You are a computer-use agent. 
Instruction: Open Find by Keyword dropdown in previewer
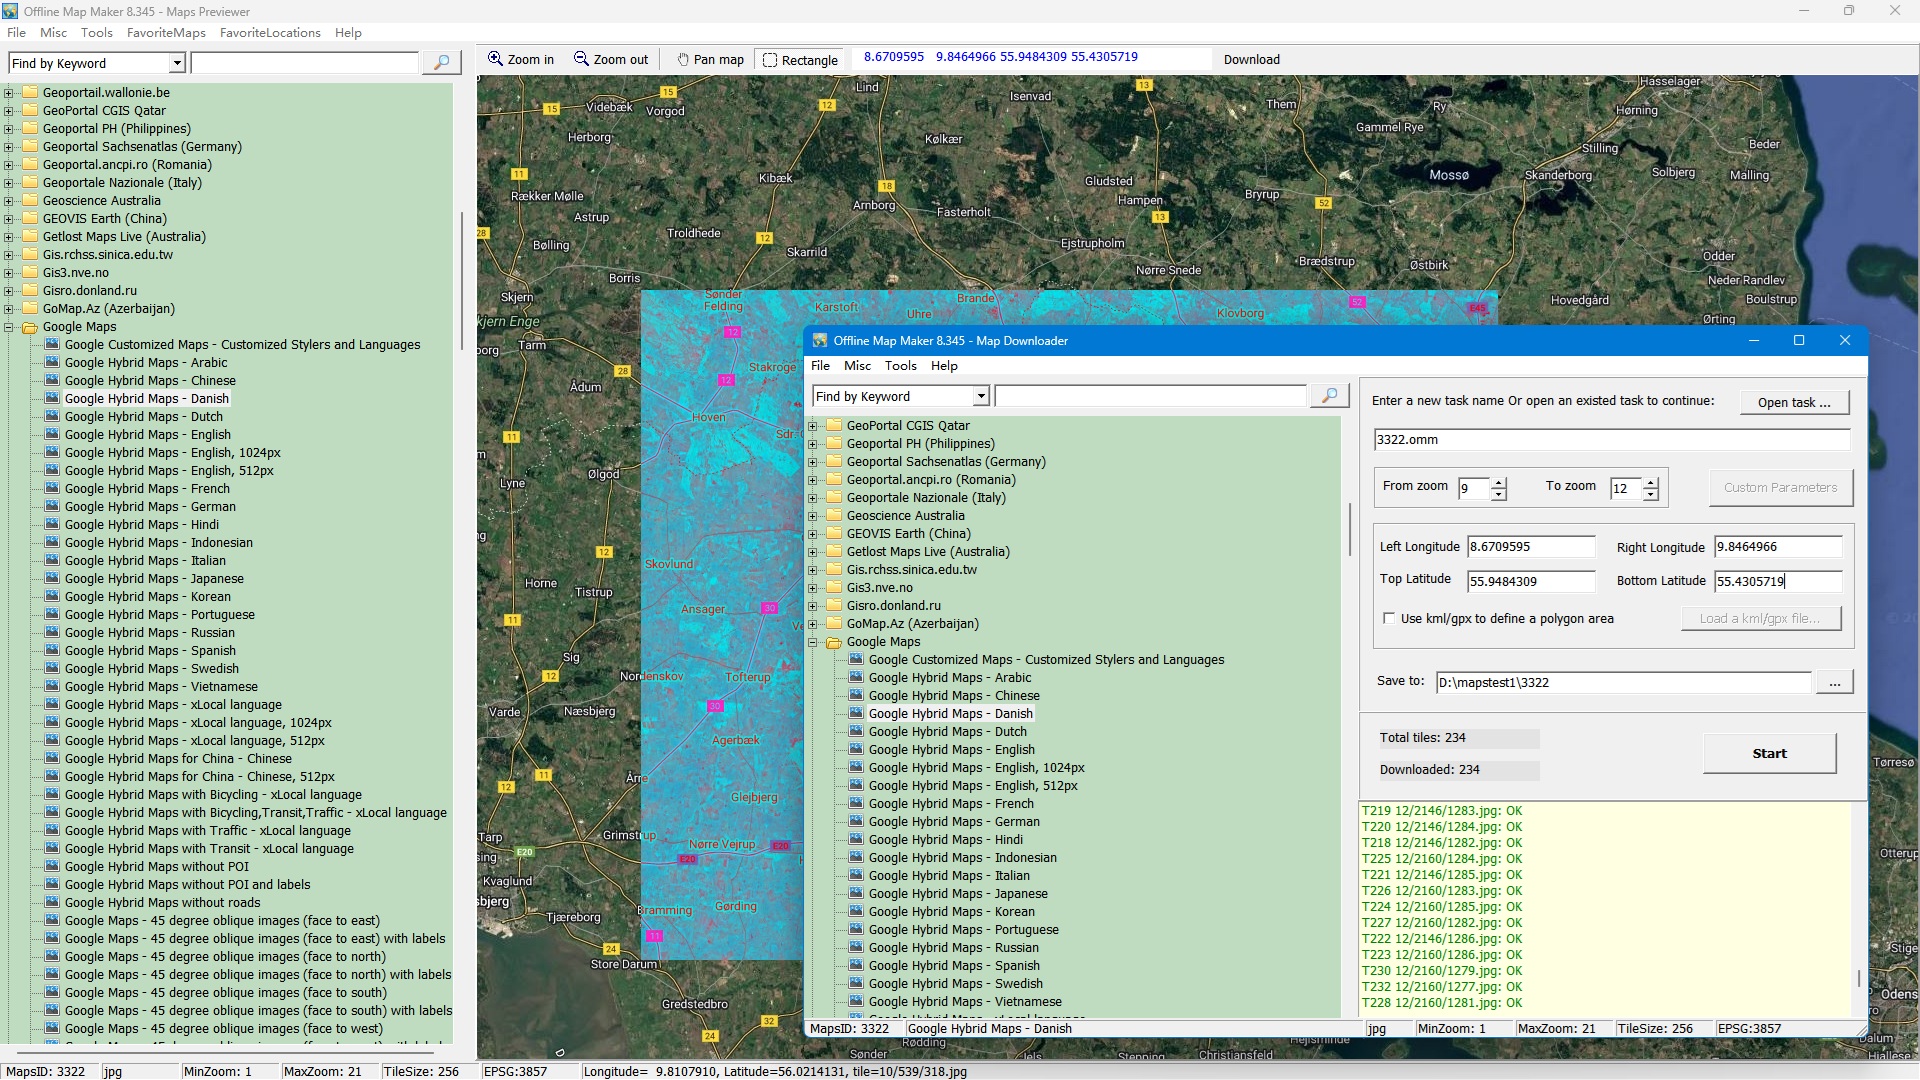tap(177, 64)
